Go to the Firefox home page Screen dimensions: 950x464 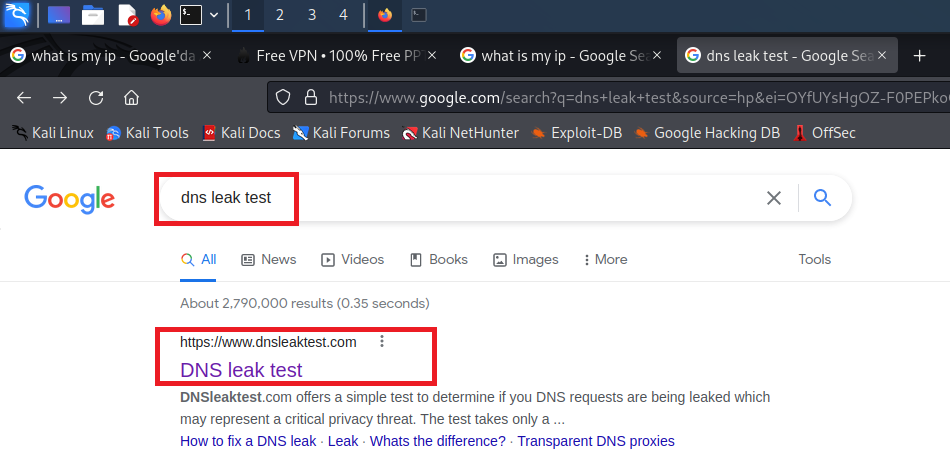click(130, 98)
